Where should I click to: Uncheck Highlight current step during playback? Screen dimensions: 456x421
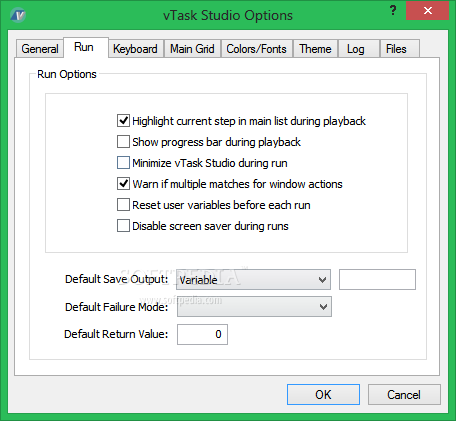pos(123,121)
